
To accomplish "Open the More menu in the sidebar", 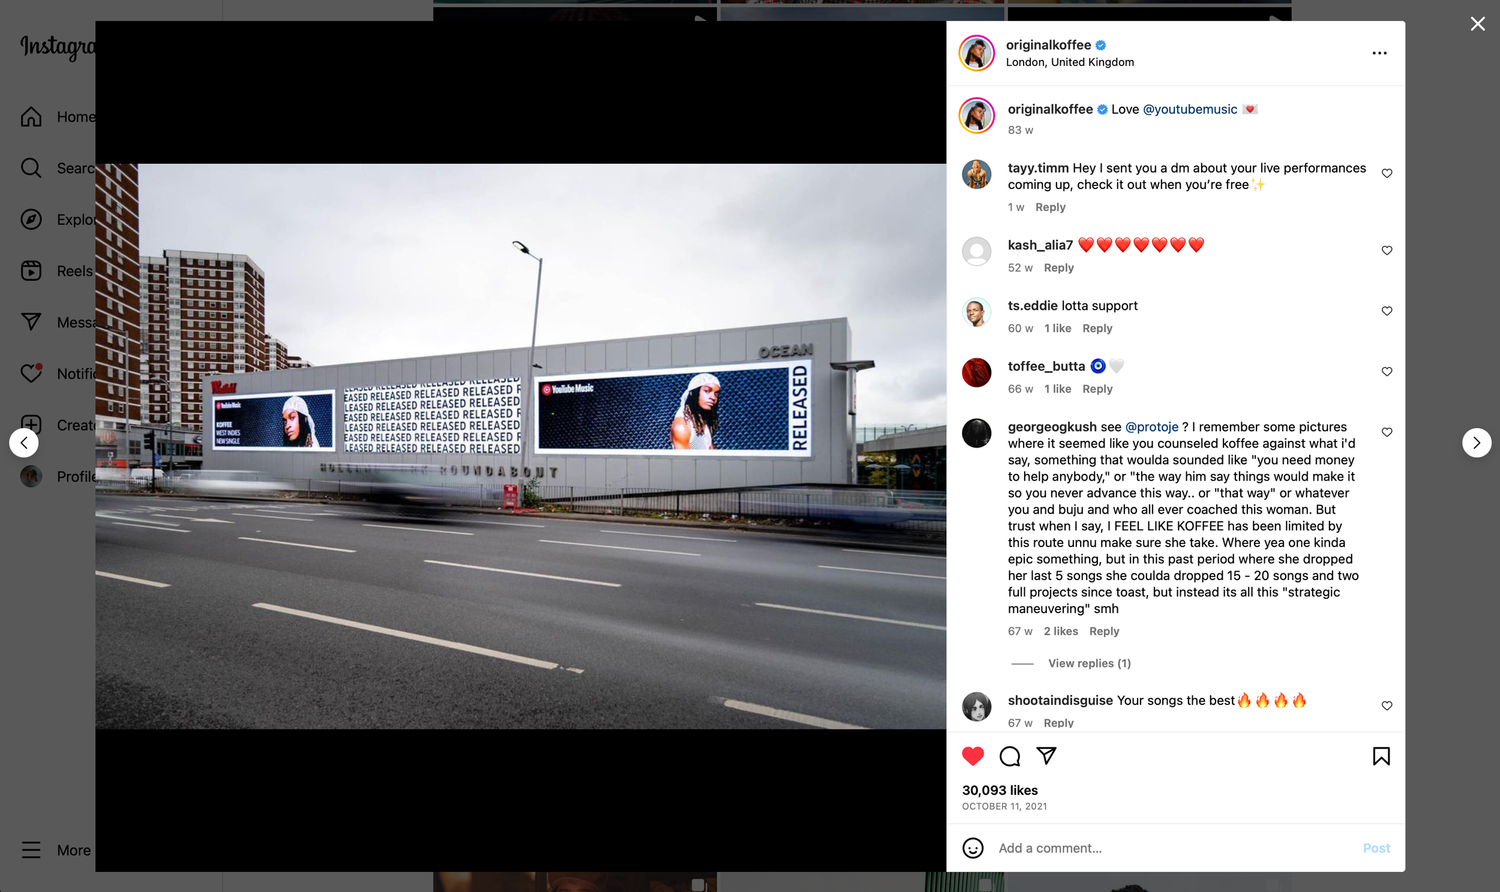I will (x=56, y=850).
